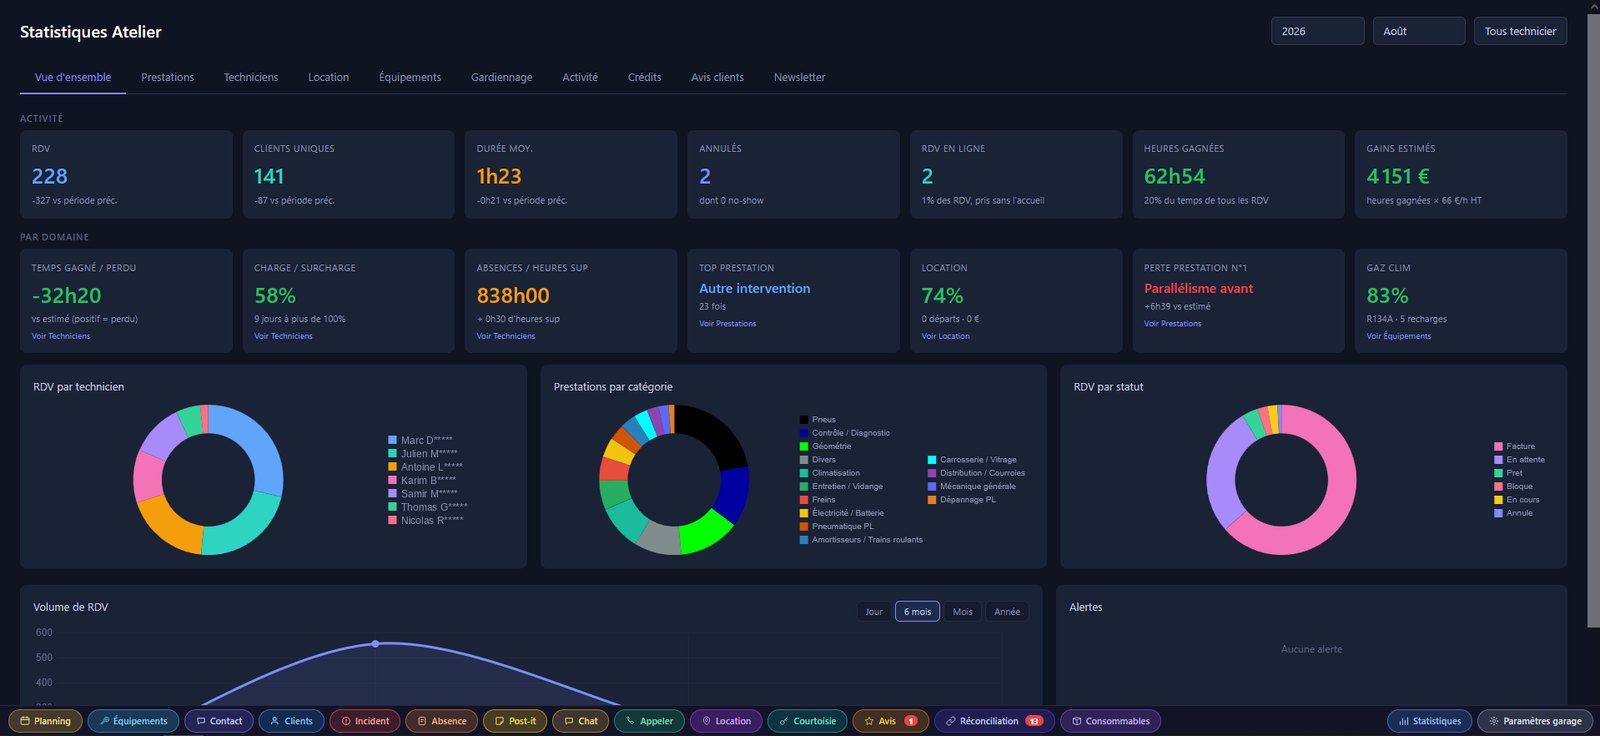Open the Tous technicien filter dropdown

1520,31
